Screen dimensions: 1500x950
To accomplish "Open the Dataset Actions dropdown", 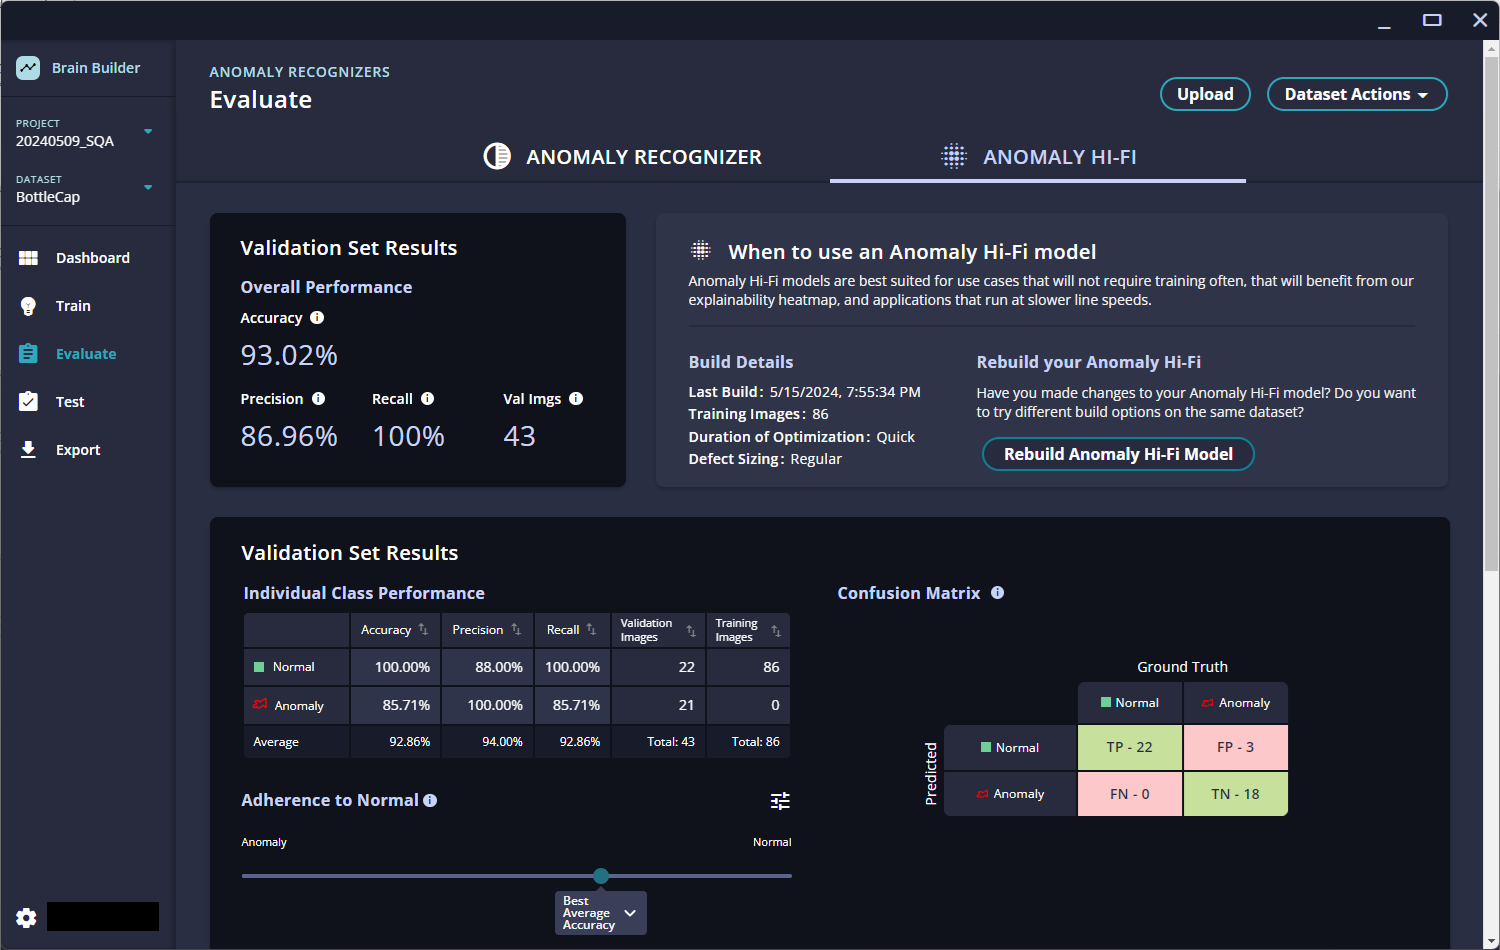I will click(x=1357, y=94).
